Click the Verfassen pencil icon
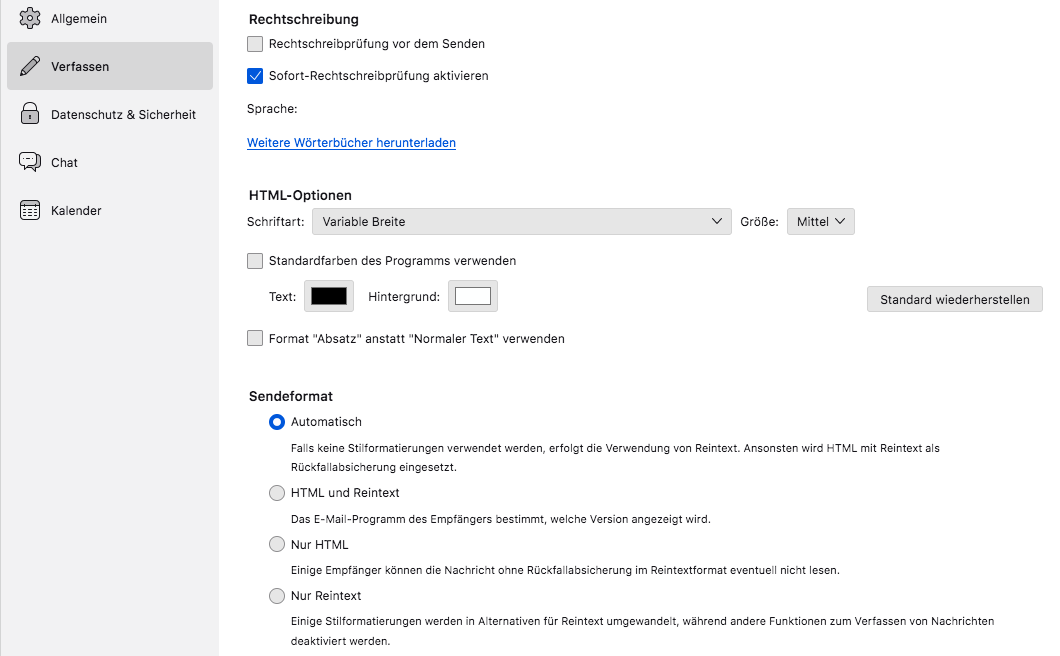This screenshot has height=656, width=1060. tap(30, 66)
